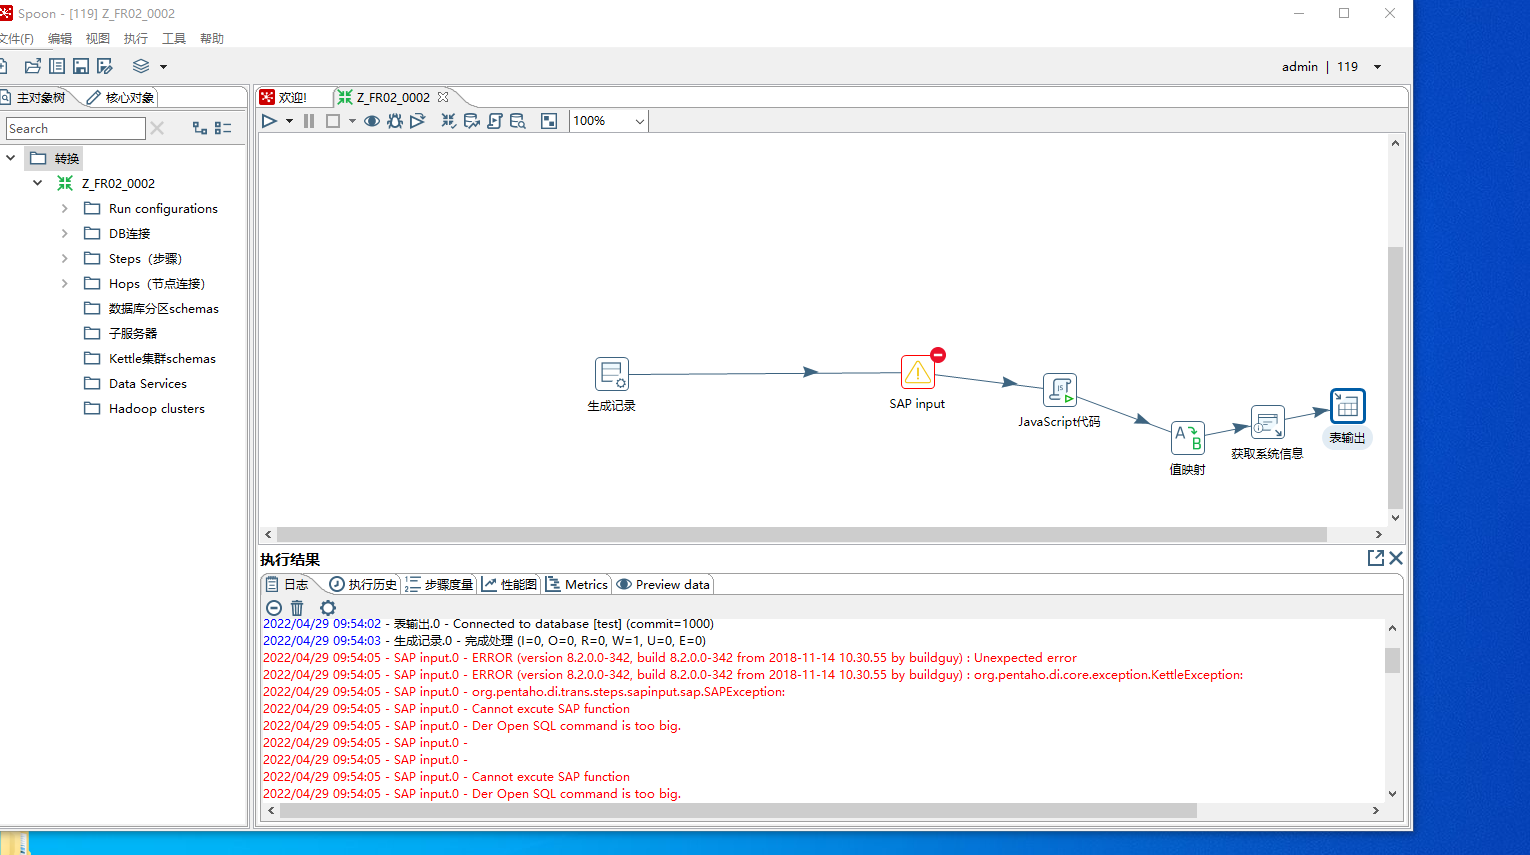This screenshot has width=1530, height=855.
Task: Expand the Steps (步骤) folder
Action: [64, 258]
